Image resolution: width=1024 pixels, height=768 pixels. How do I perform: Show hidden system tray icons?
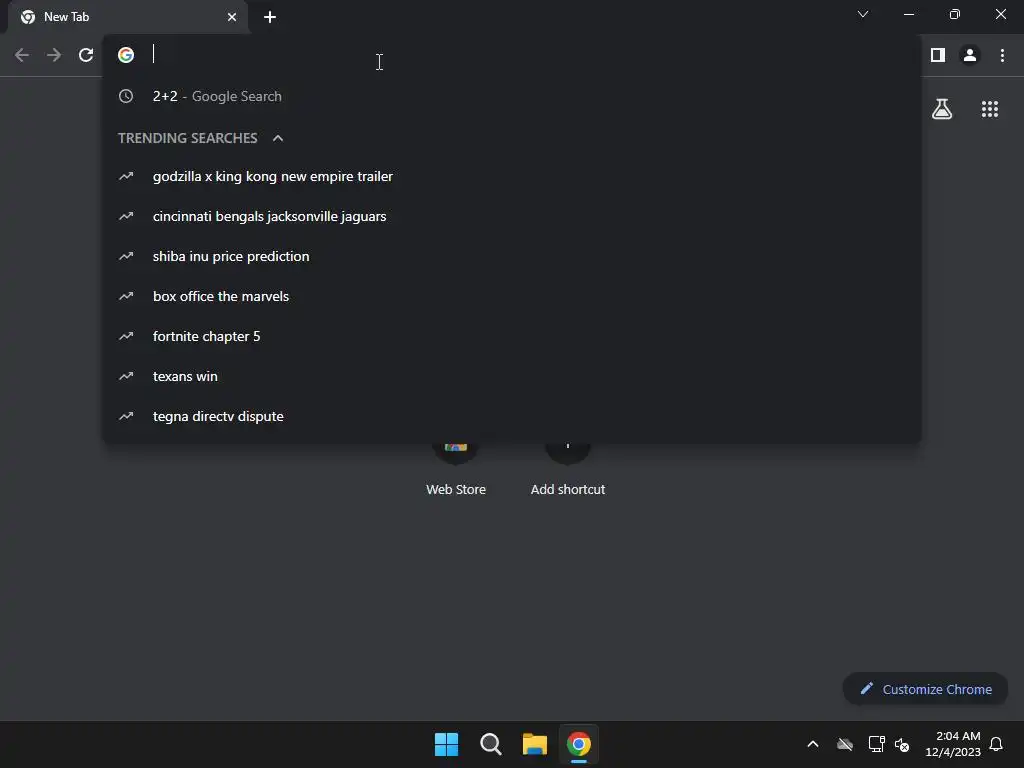813,744
